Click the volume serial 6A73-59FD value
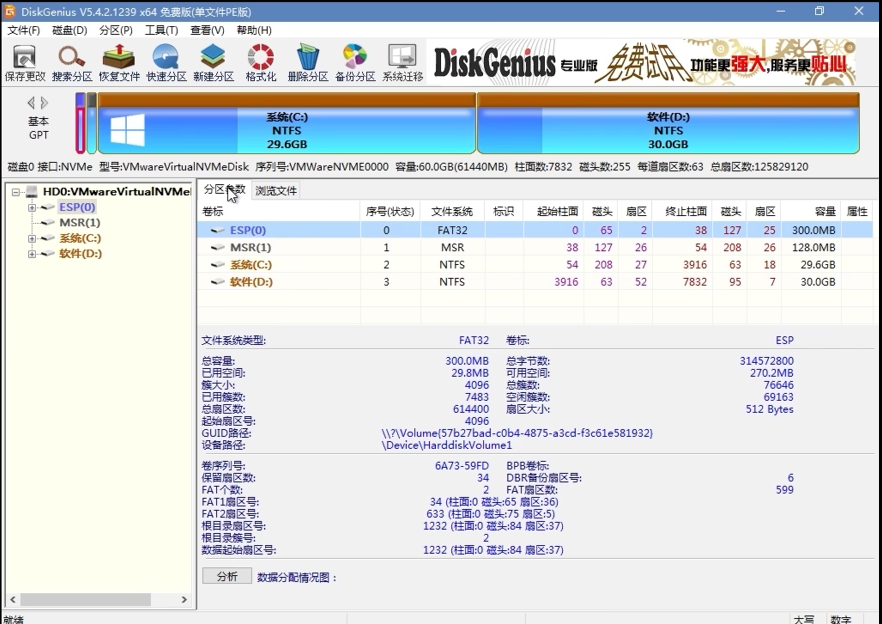The image size is (882, 624). pyautogui.click(x=462, y=466)
